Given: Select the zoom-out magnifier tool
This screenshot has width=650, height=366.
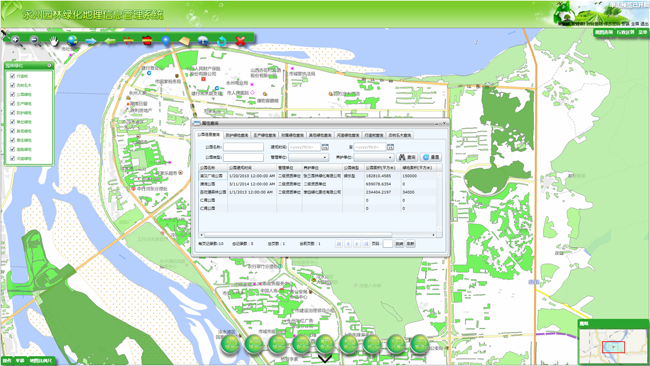Looking at the screenshot, I should [35, 40].
